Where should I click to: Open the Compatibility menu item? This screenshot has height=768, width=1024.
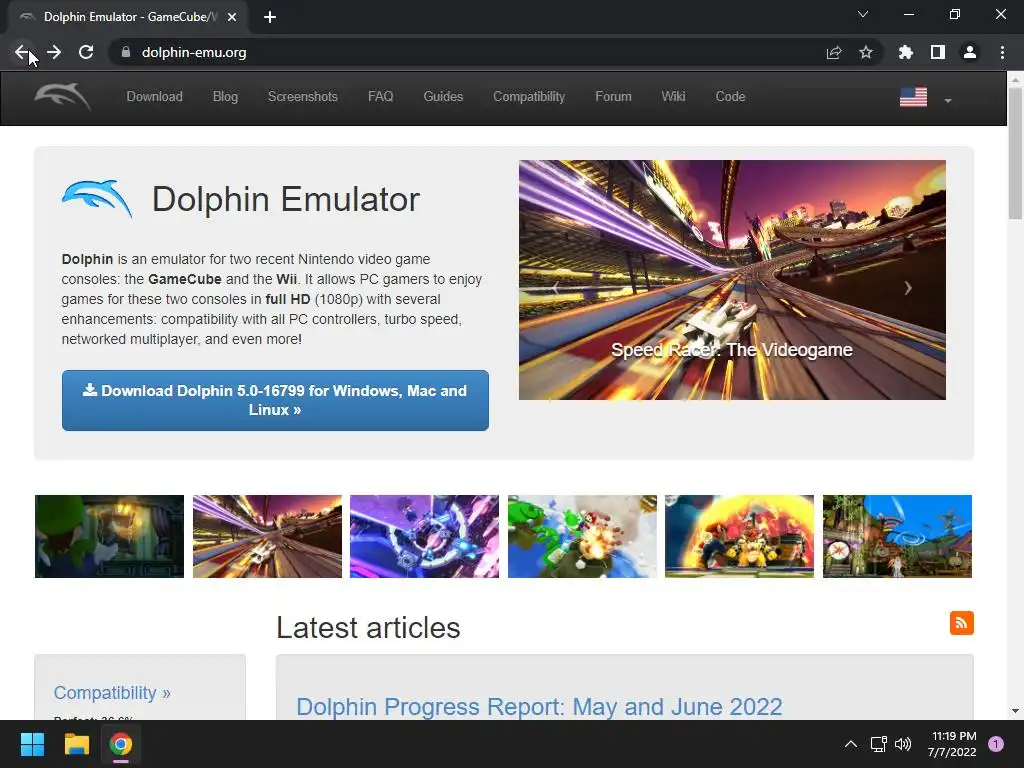click(x=529, y=97)
